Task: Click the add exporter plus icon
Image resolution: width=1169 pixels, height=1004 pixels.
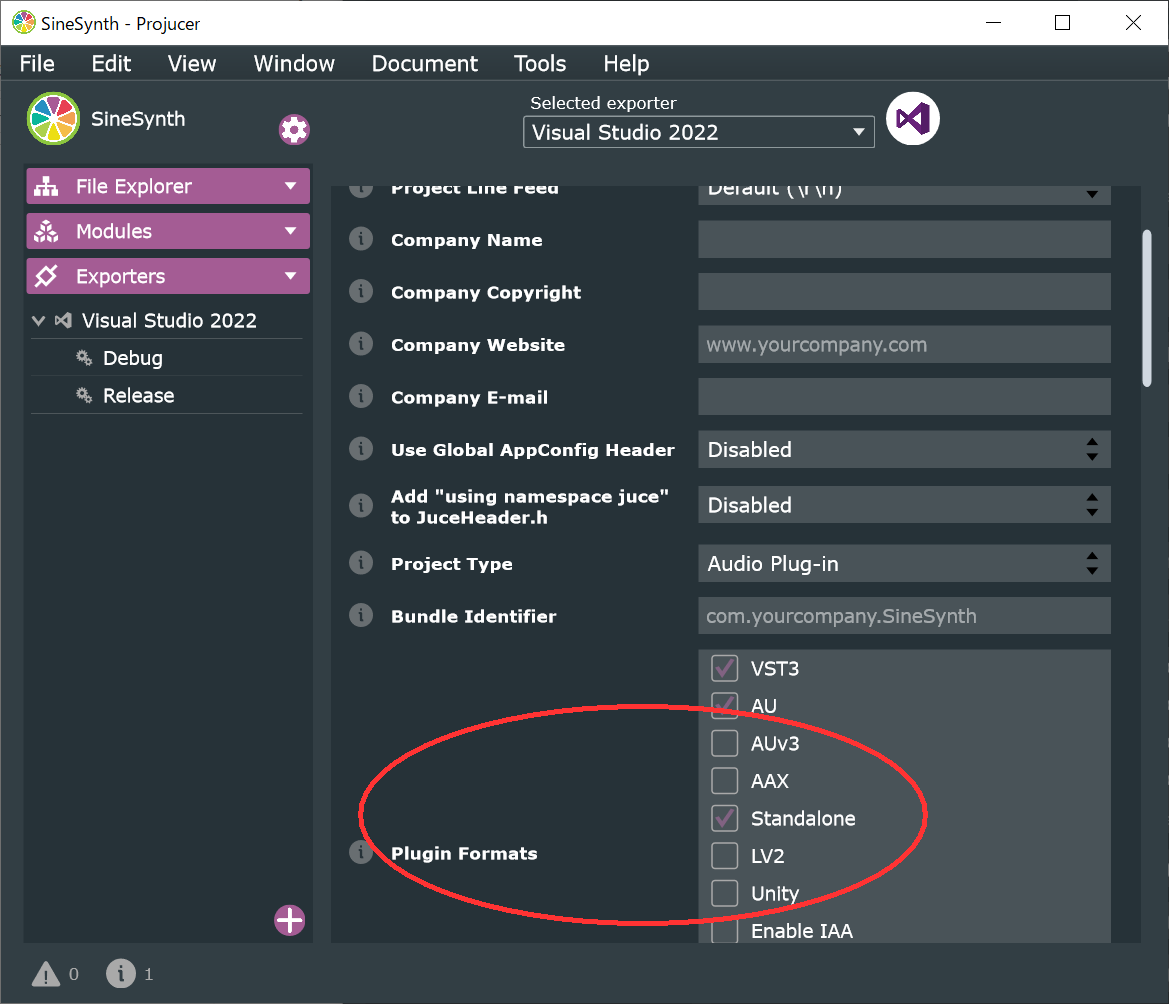Action: pyautogui.click(x=289, y=921)
